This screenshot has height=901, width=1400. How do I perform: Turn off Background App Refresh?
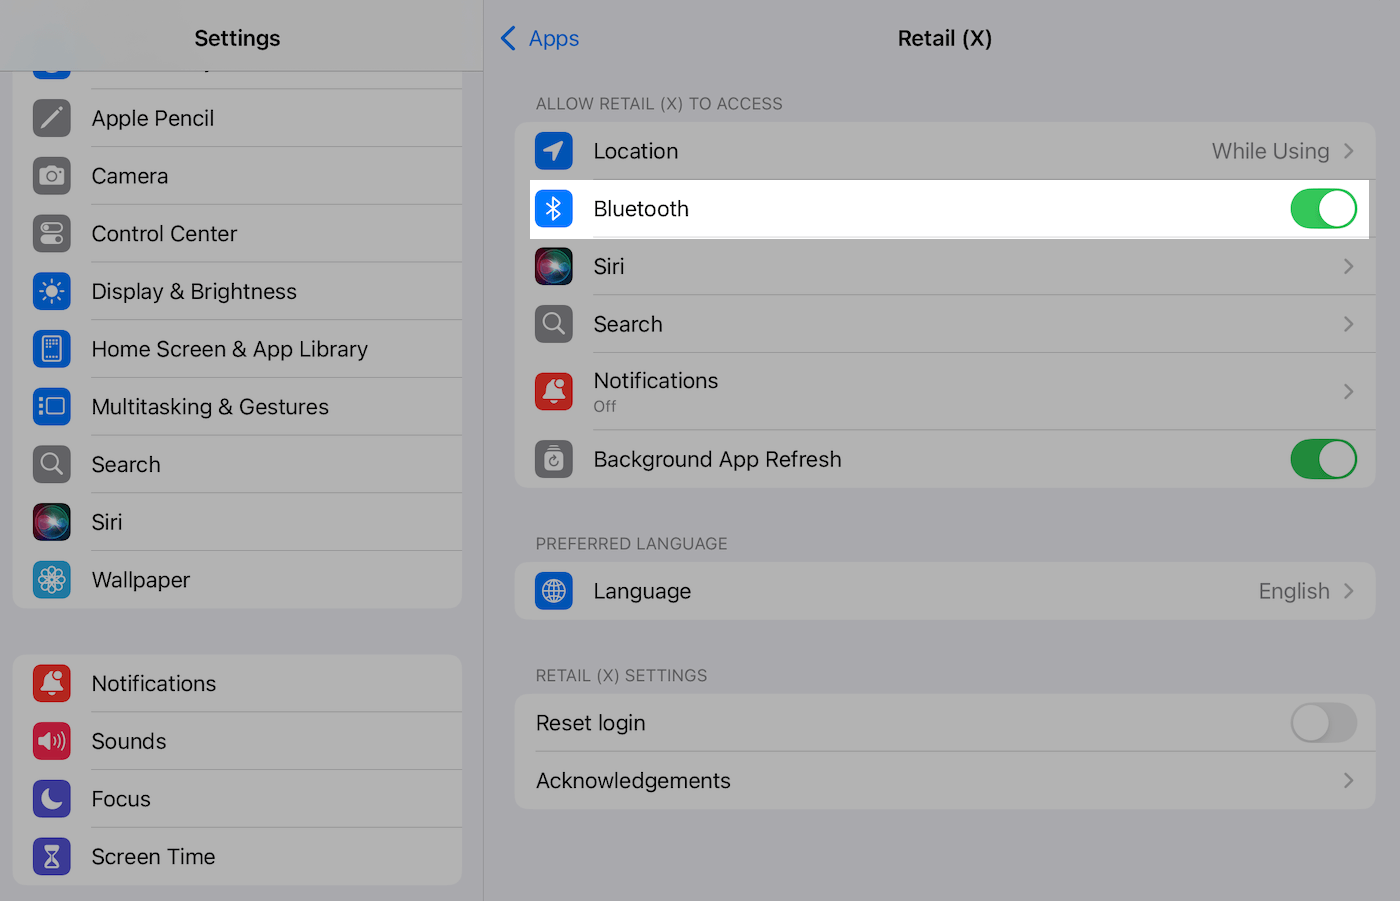pyautogui.click(x=1323, y=459)
